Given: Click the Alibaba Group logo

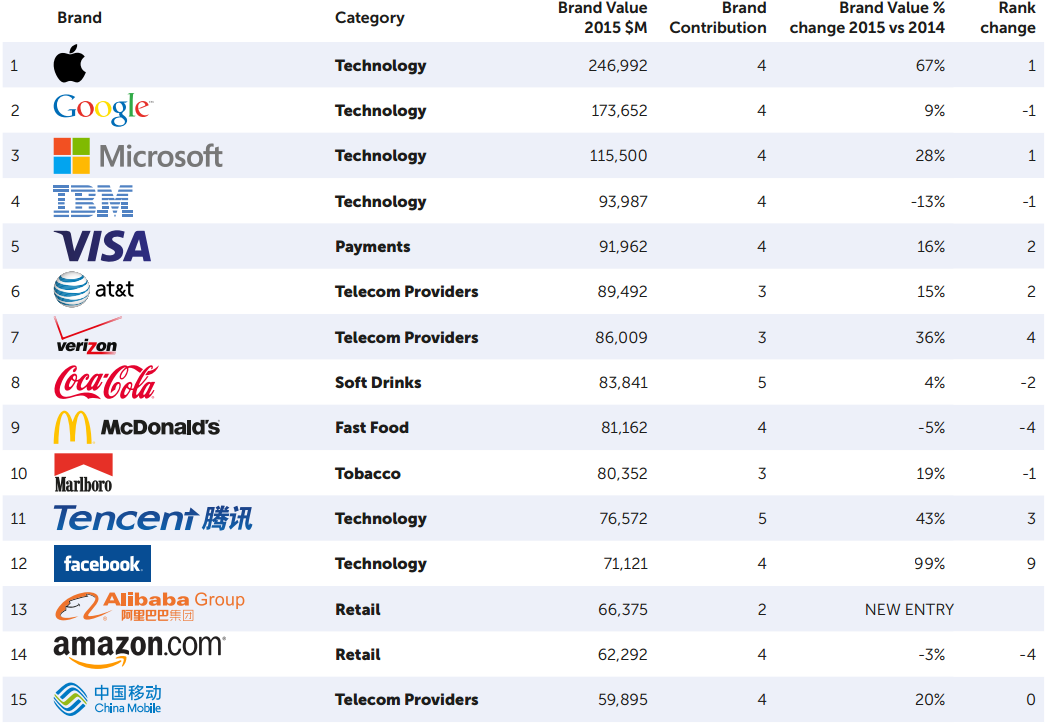Looking at the screenshot, I should pyautogui.click(x=149, y=607).
